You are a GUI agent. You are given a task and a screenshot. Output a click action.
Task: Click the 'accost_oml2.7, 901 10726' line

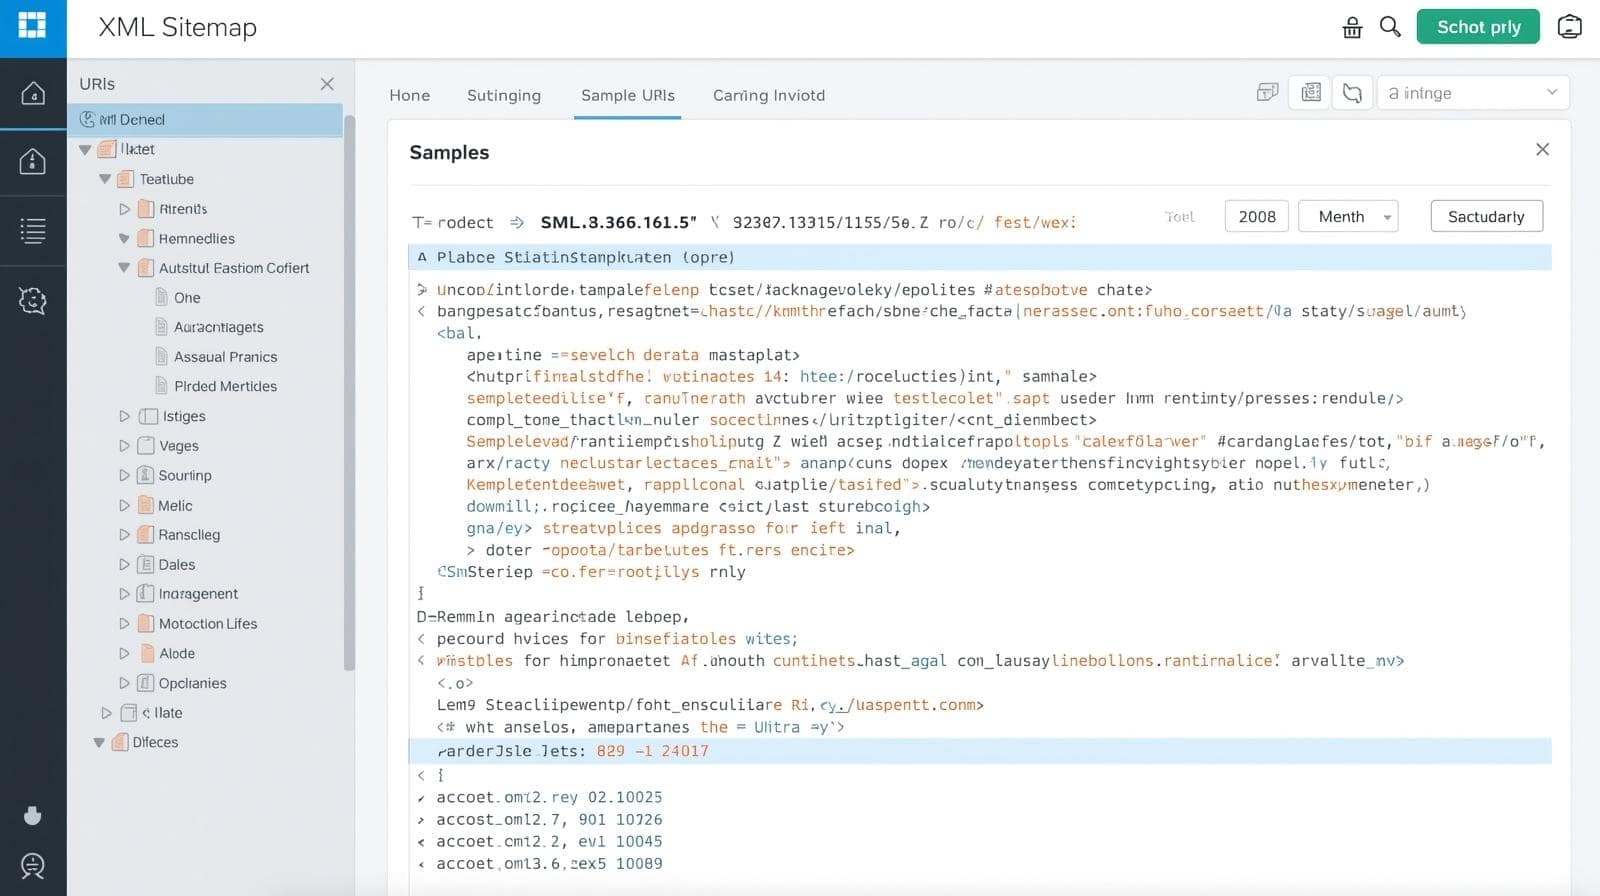pos(549,819)
